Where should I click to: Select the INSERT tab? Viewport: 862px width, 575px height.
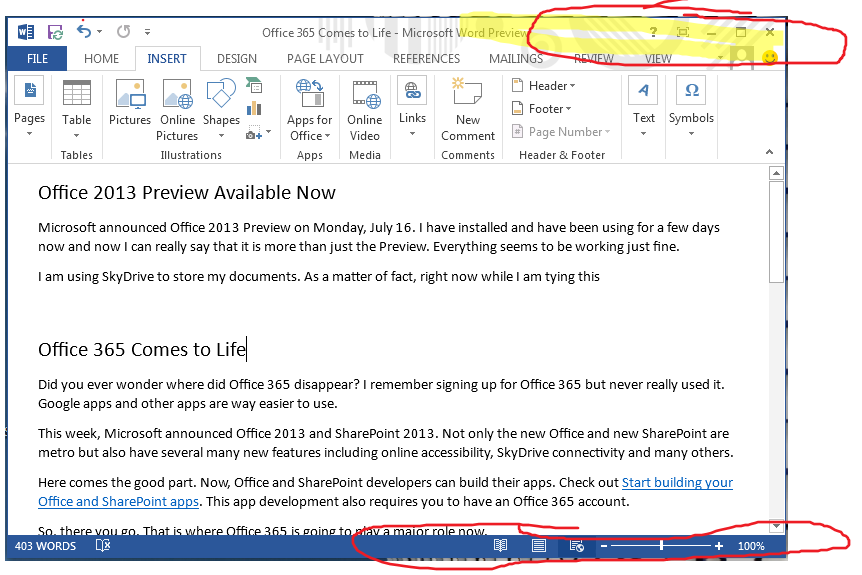pos(167,59)
